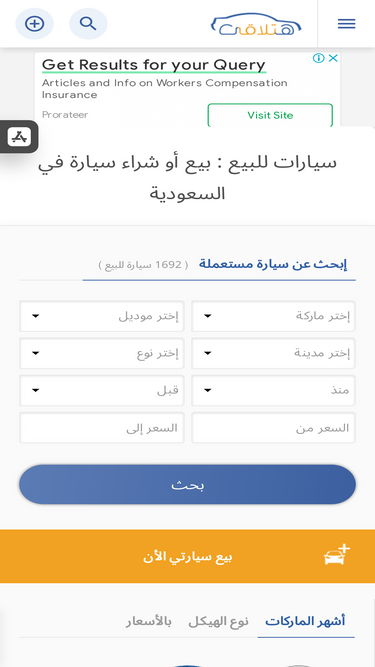Tap the App Store floating icon
The height and width of the screenshot is (667, 375).
(19, 137)
